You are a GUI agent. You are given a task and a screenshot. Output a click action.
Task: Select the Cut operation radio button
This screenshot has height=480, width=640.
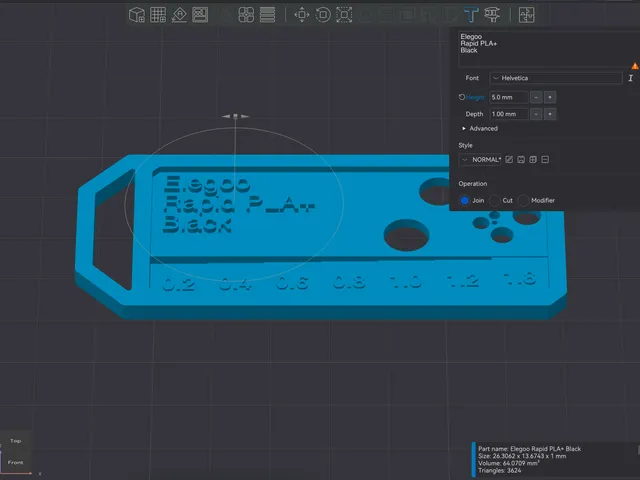click(494, 200)
